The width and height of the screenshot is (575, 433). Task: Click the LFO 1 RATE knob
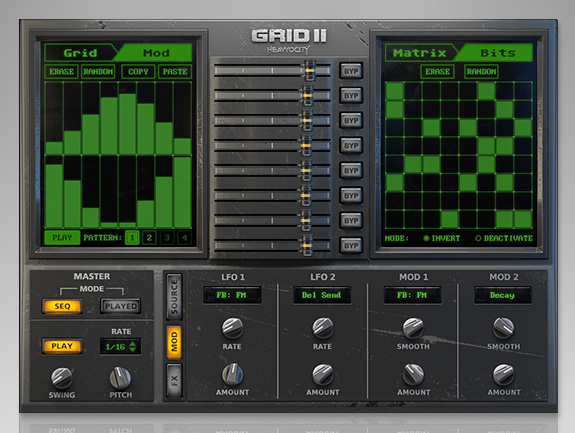(x=232, y=328)
